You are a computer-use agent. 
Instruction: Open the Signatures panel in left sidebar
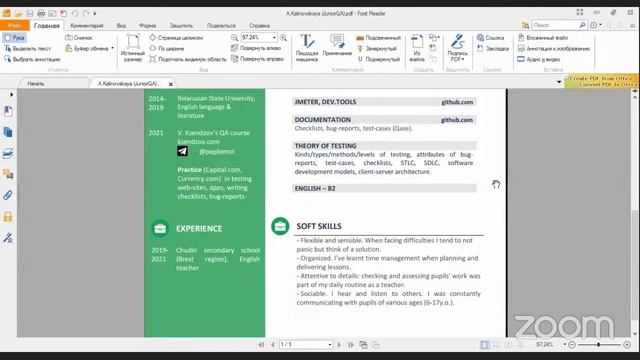[x=8, y=238]
